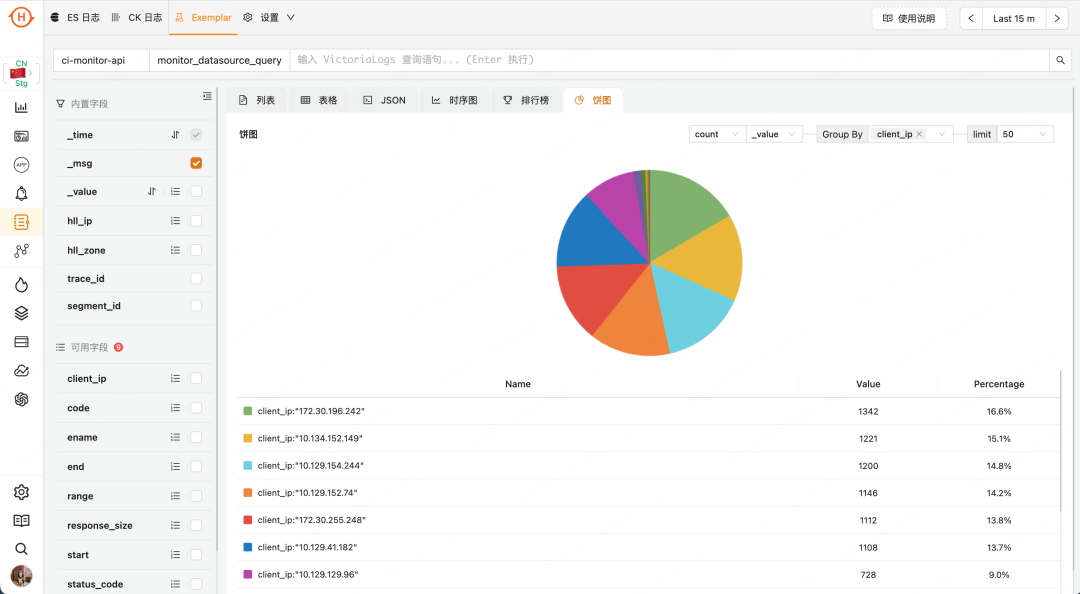Uncheck the _msg field checkbox

coord(196,163)
